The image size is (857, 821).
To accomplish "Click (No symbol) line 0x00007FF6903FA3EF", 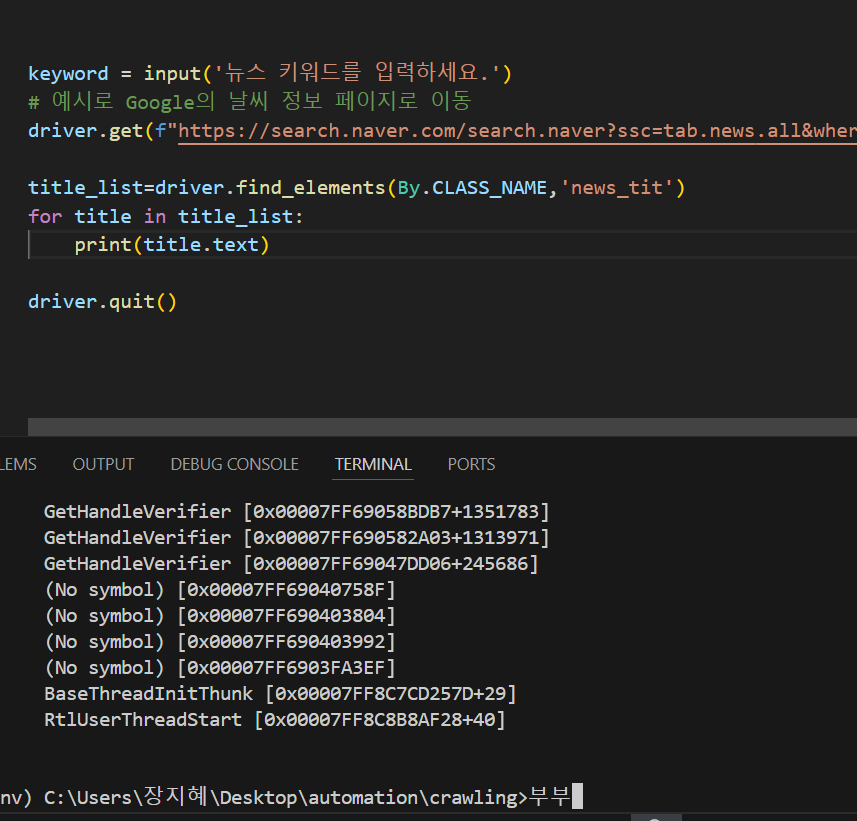I will [220, 668].
